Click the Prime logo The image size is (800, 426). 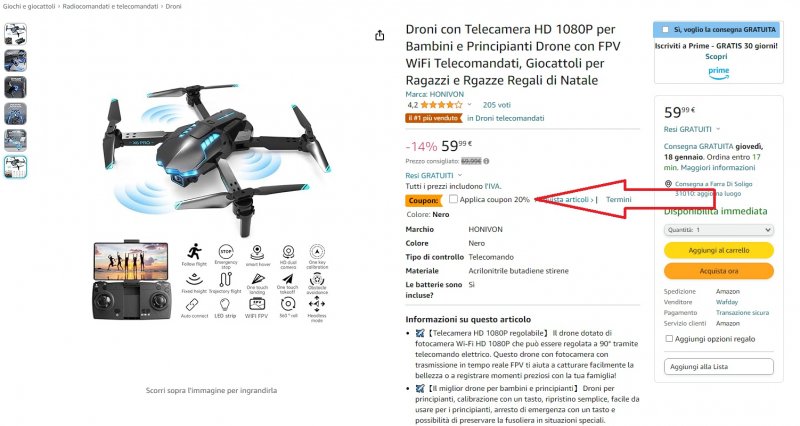(x=718, y=73)
